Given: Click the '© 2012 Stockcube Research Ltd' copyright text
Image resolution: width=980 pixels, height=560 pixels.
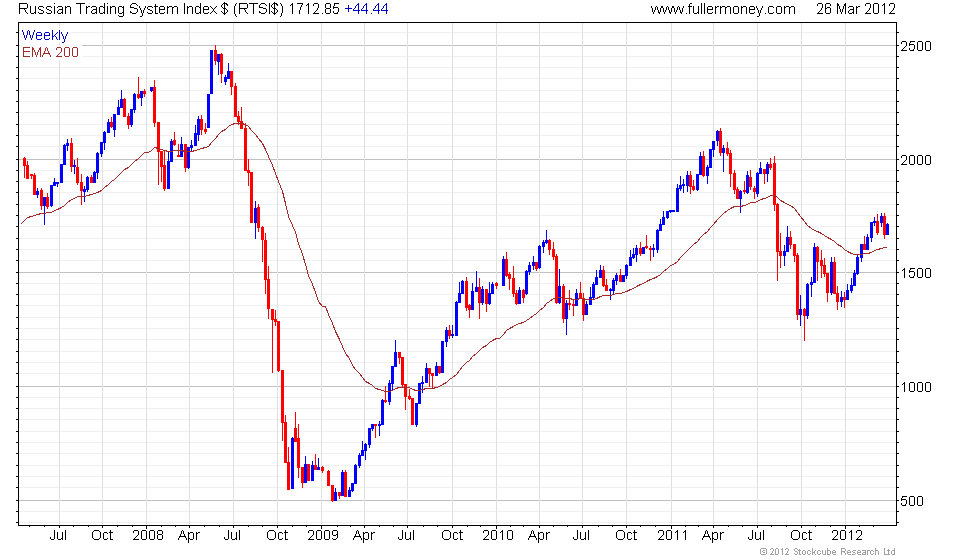Looking at the screenshot, I should pyautogui.click(x=828, y=552).
